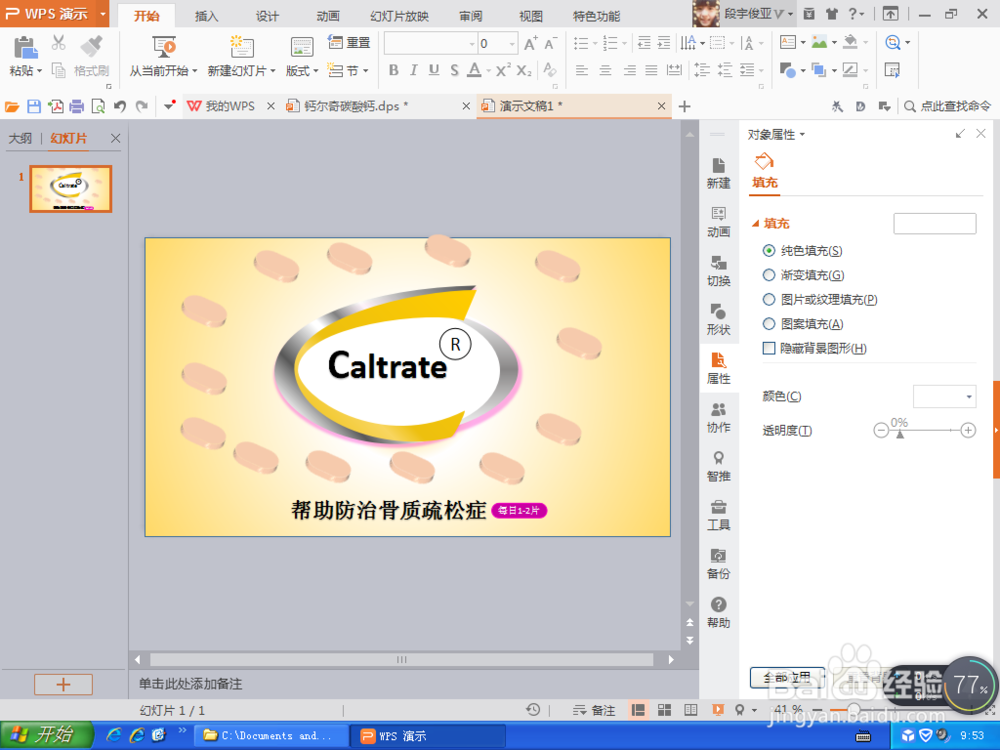Start slideshow from current slide icon

pyautogui.click(x=164, y=47)
